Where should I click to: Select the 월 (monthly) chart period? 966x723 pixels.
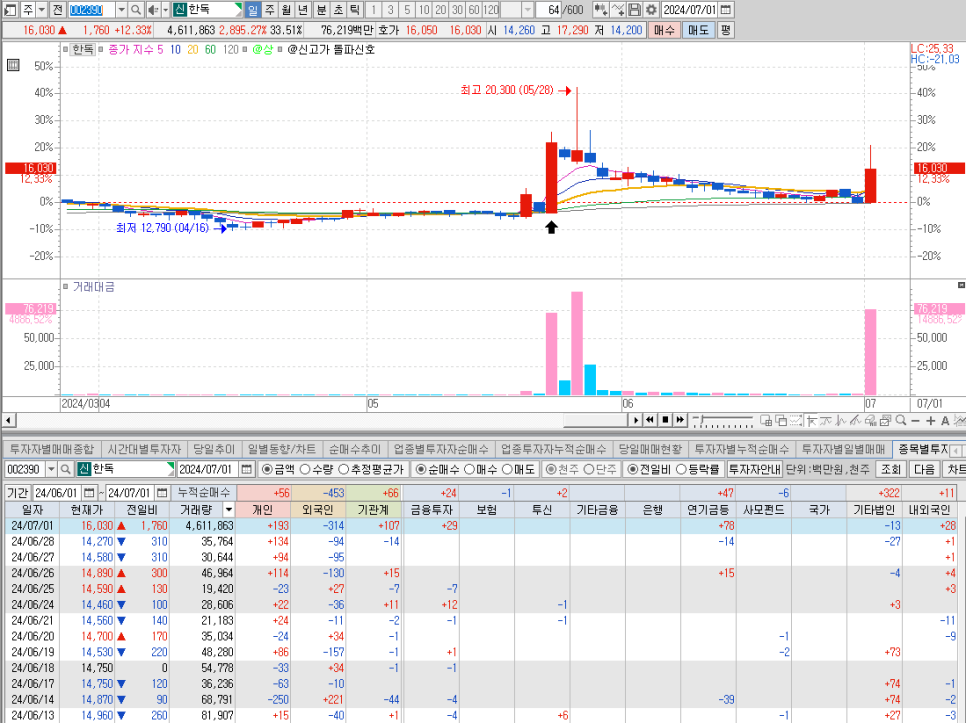(286, 10)
